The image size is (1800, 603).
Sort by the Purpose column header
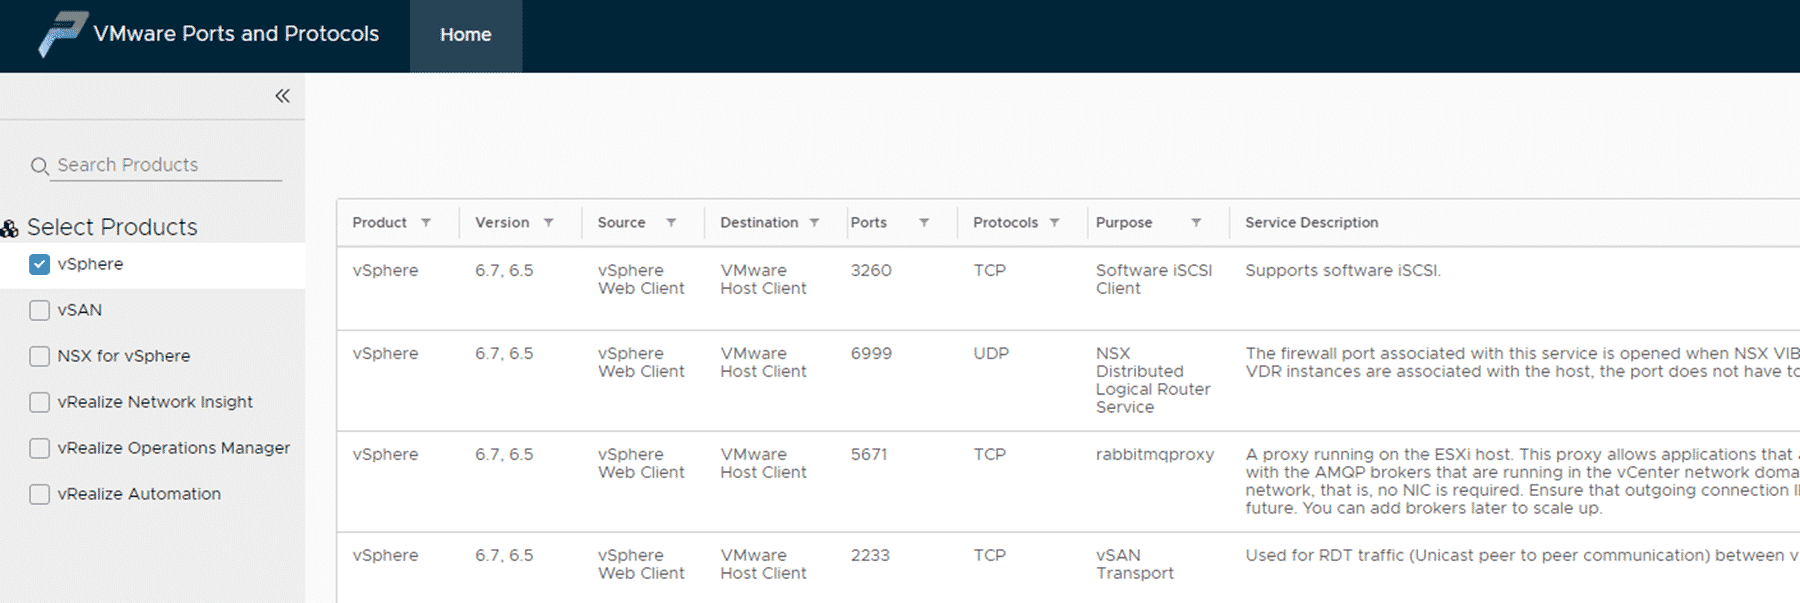(x=1124, y=223)
